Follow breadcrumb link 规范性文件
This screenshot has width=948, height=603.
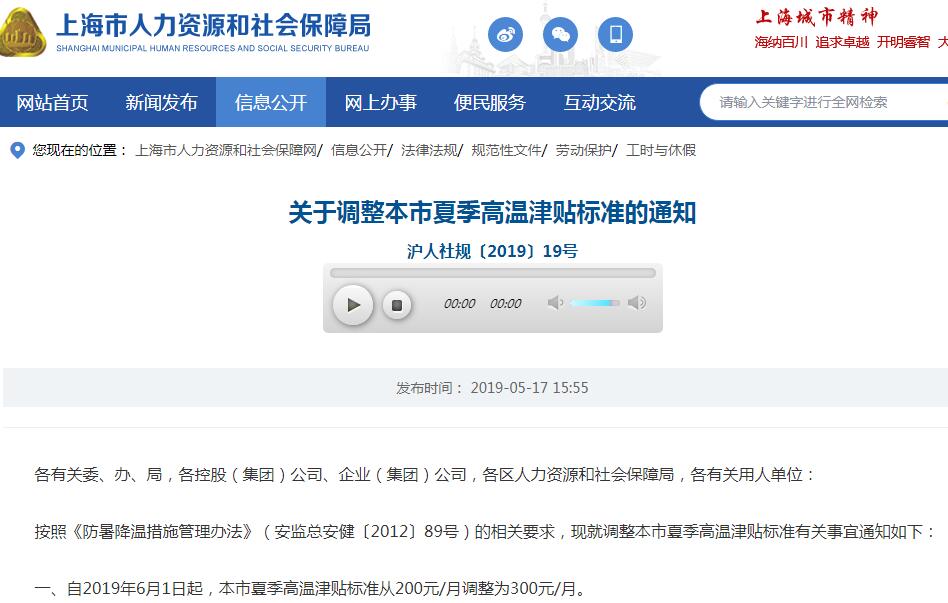pos(506,150)
